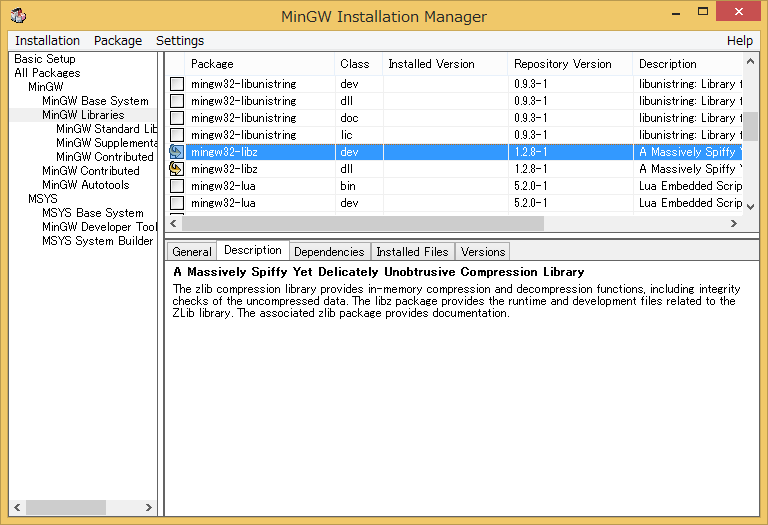The width and height of the screenshot is (768, 525).
Task: Open the Help menu
Action: point(740,41)
